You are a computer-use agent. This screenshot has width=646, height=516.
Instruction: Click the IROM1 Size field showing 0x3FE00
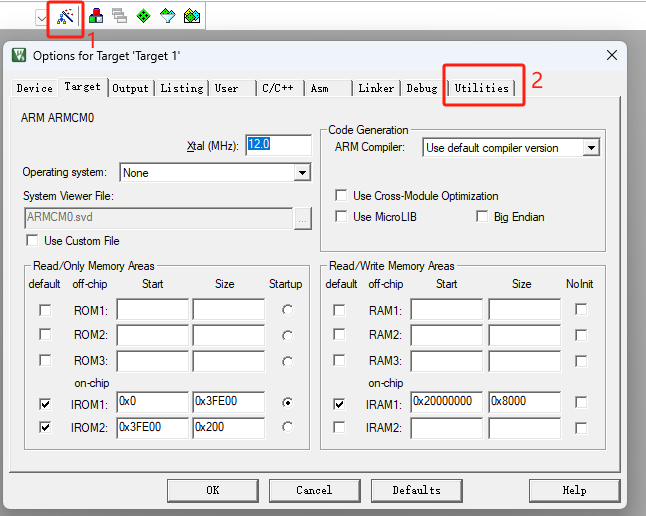coord(229,402)
